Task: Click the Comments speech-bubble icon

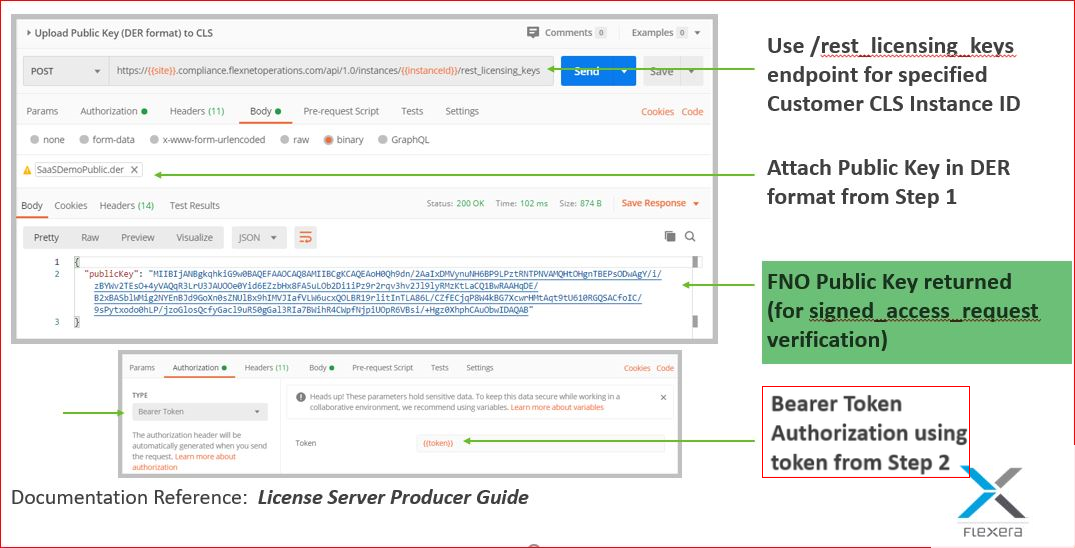Action: [x=533, y=32]
